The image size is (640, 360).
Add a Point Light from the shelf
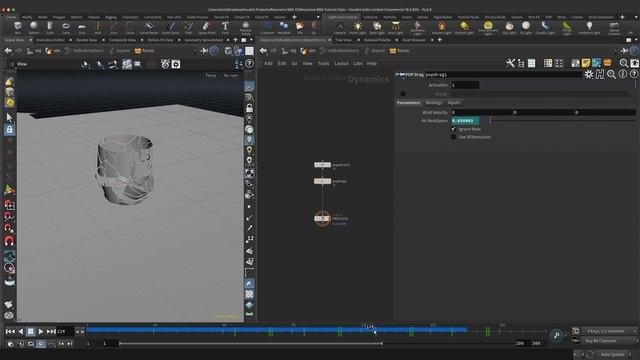click(x=358, y=27)
